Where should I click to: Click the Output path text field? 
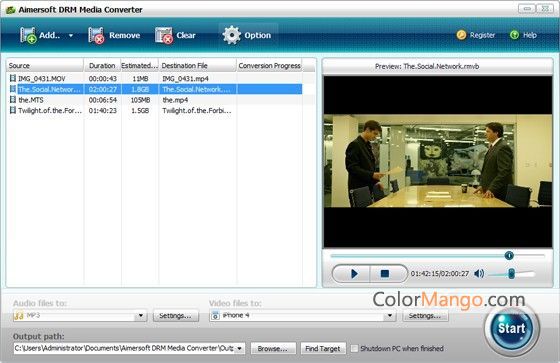tap(124, 348)
